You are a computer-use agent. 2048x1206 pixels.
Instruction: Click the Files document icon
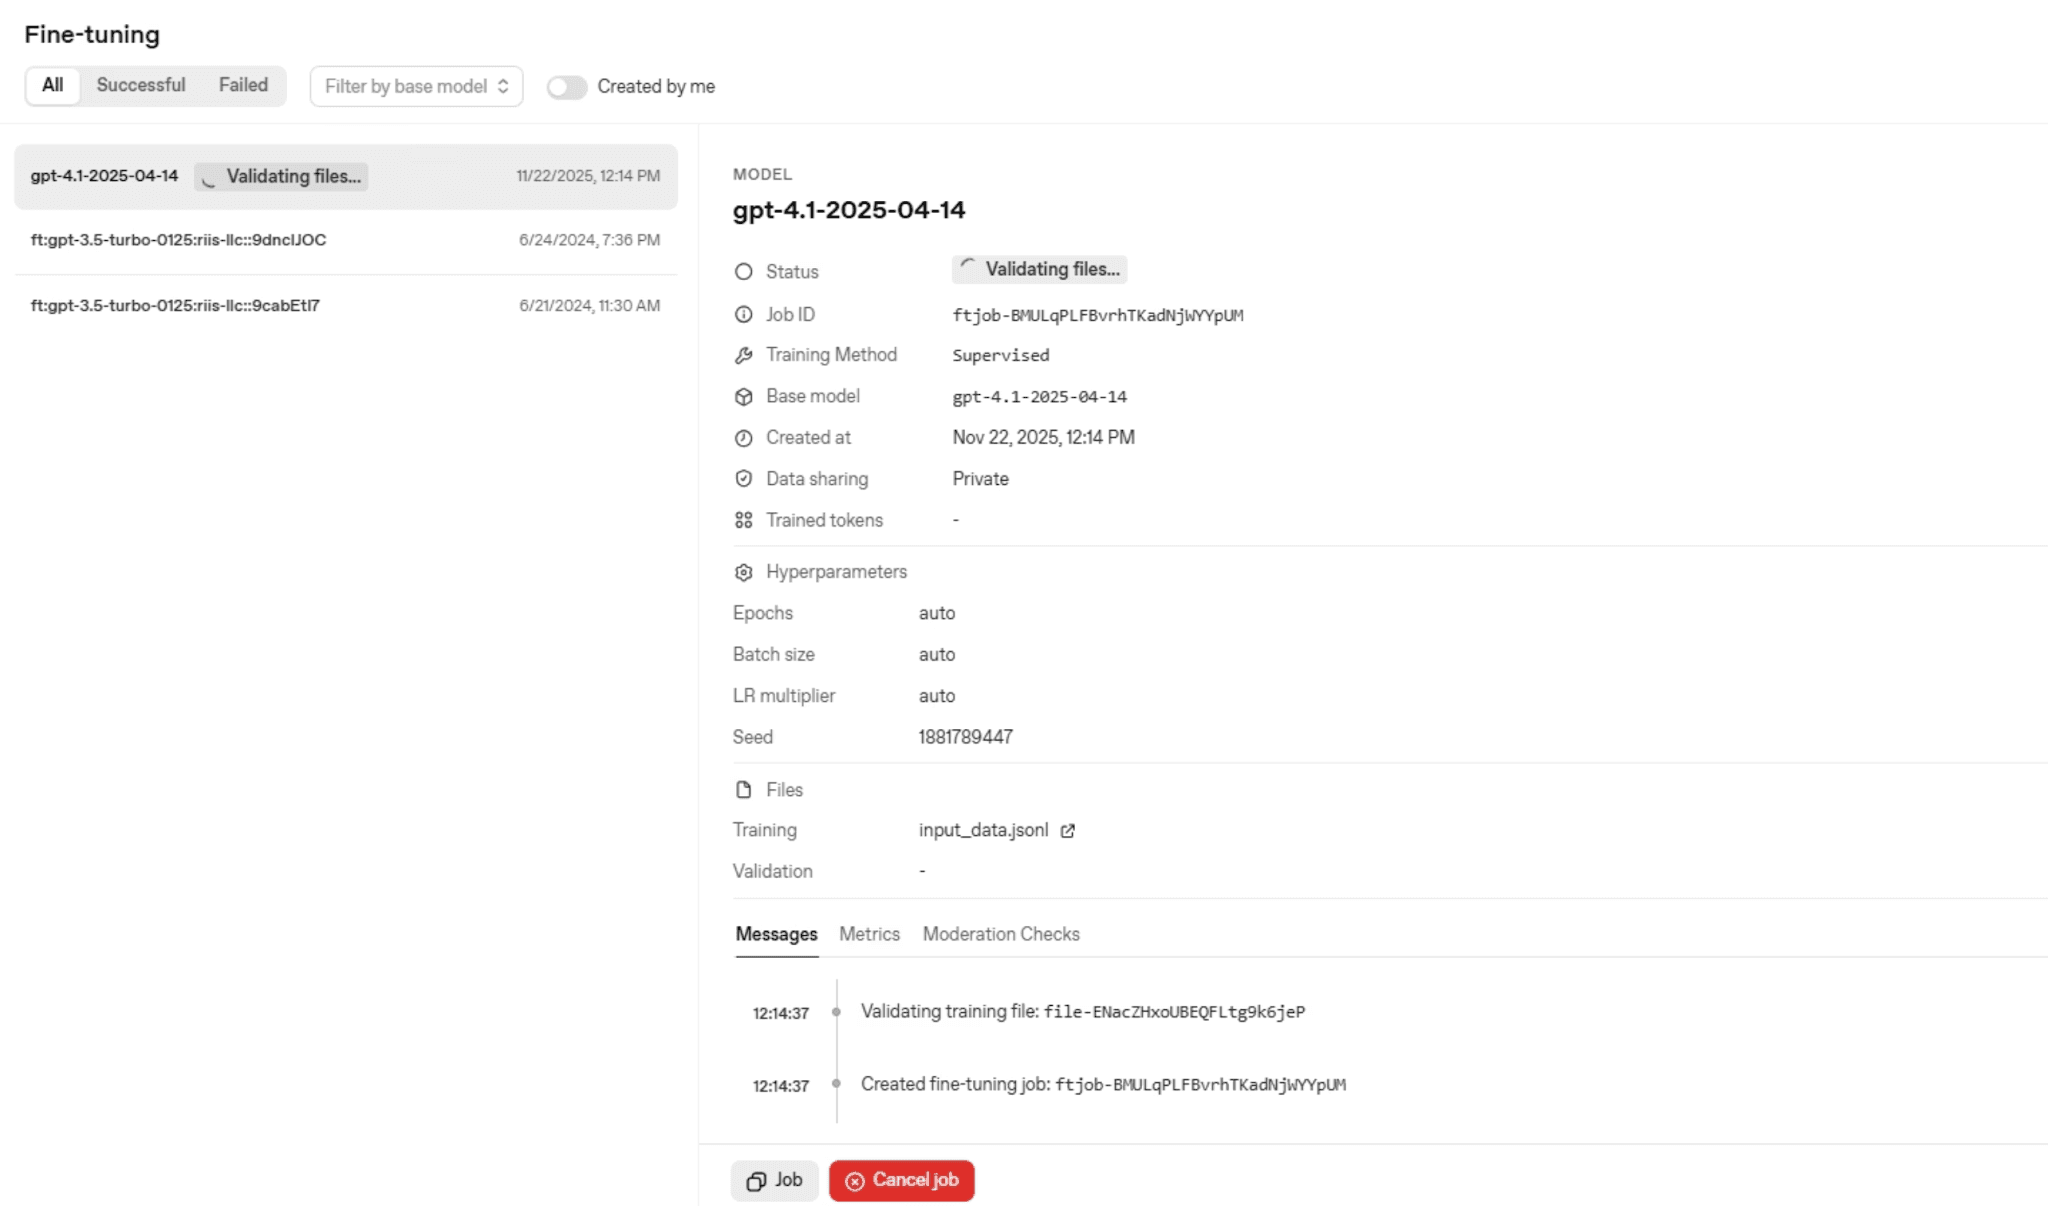point(743,790)
